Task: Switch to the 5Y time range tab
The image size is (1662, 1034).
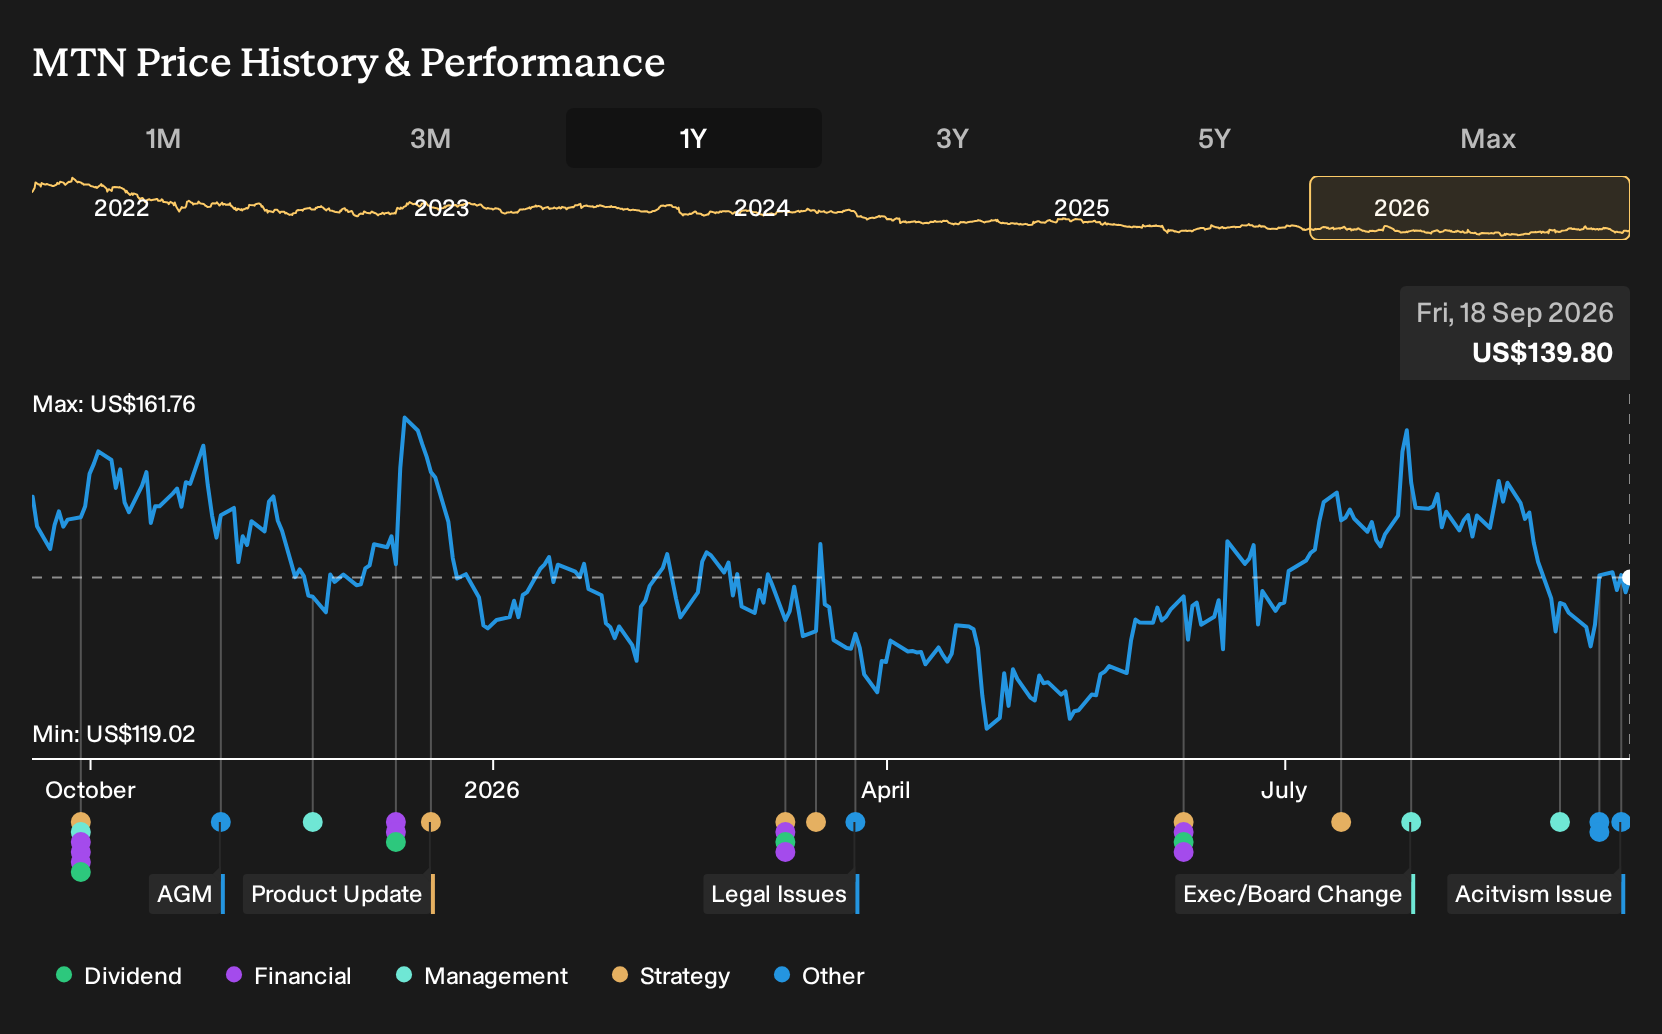Action: click(1214, 138)
